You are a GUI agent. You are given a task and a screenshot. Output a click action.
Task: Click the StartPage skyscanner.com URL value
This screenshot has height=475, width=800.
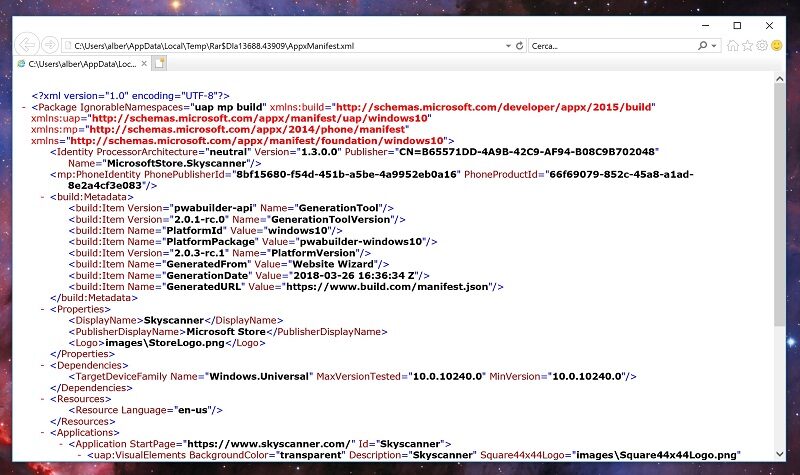268,444
